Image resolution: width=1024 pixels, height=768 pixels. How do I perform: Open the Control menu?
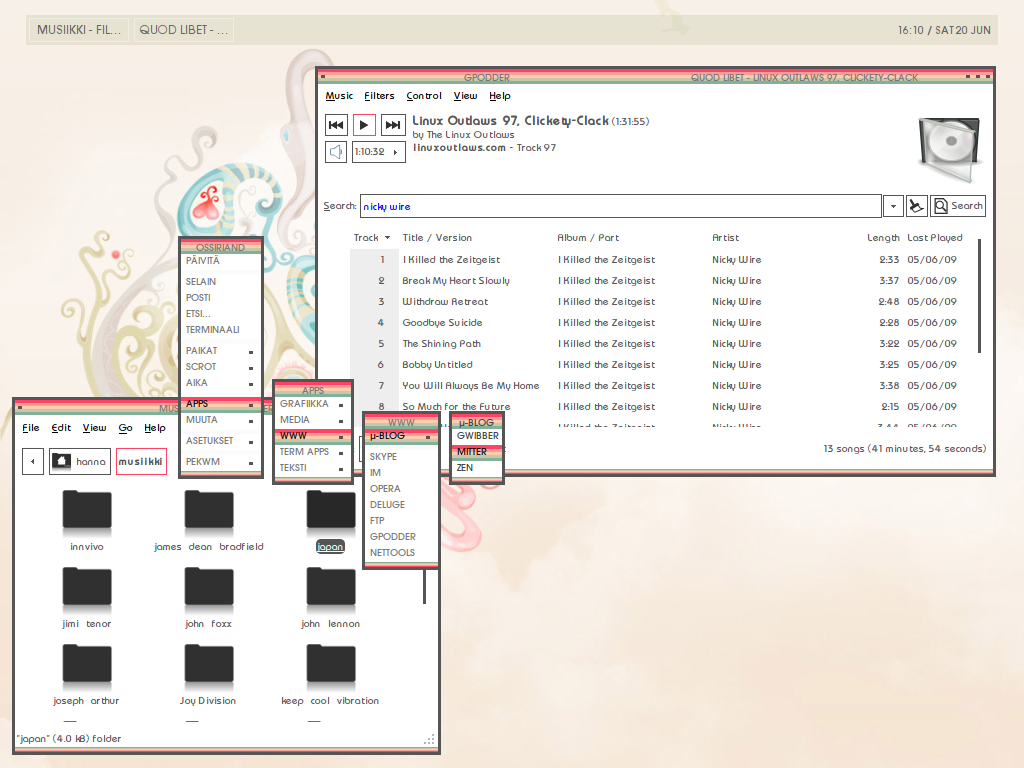[x=424, y=96]
